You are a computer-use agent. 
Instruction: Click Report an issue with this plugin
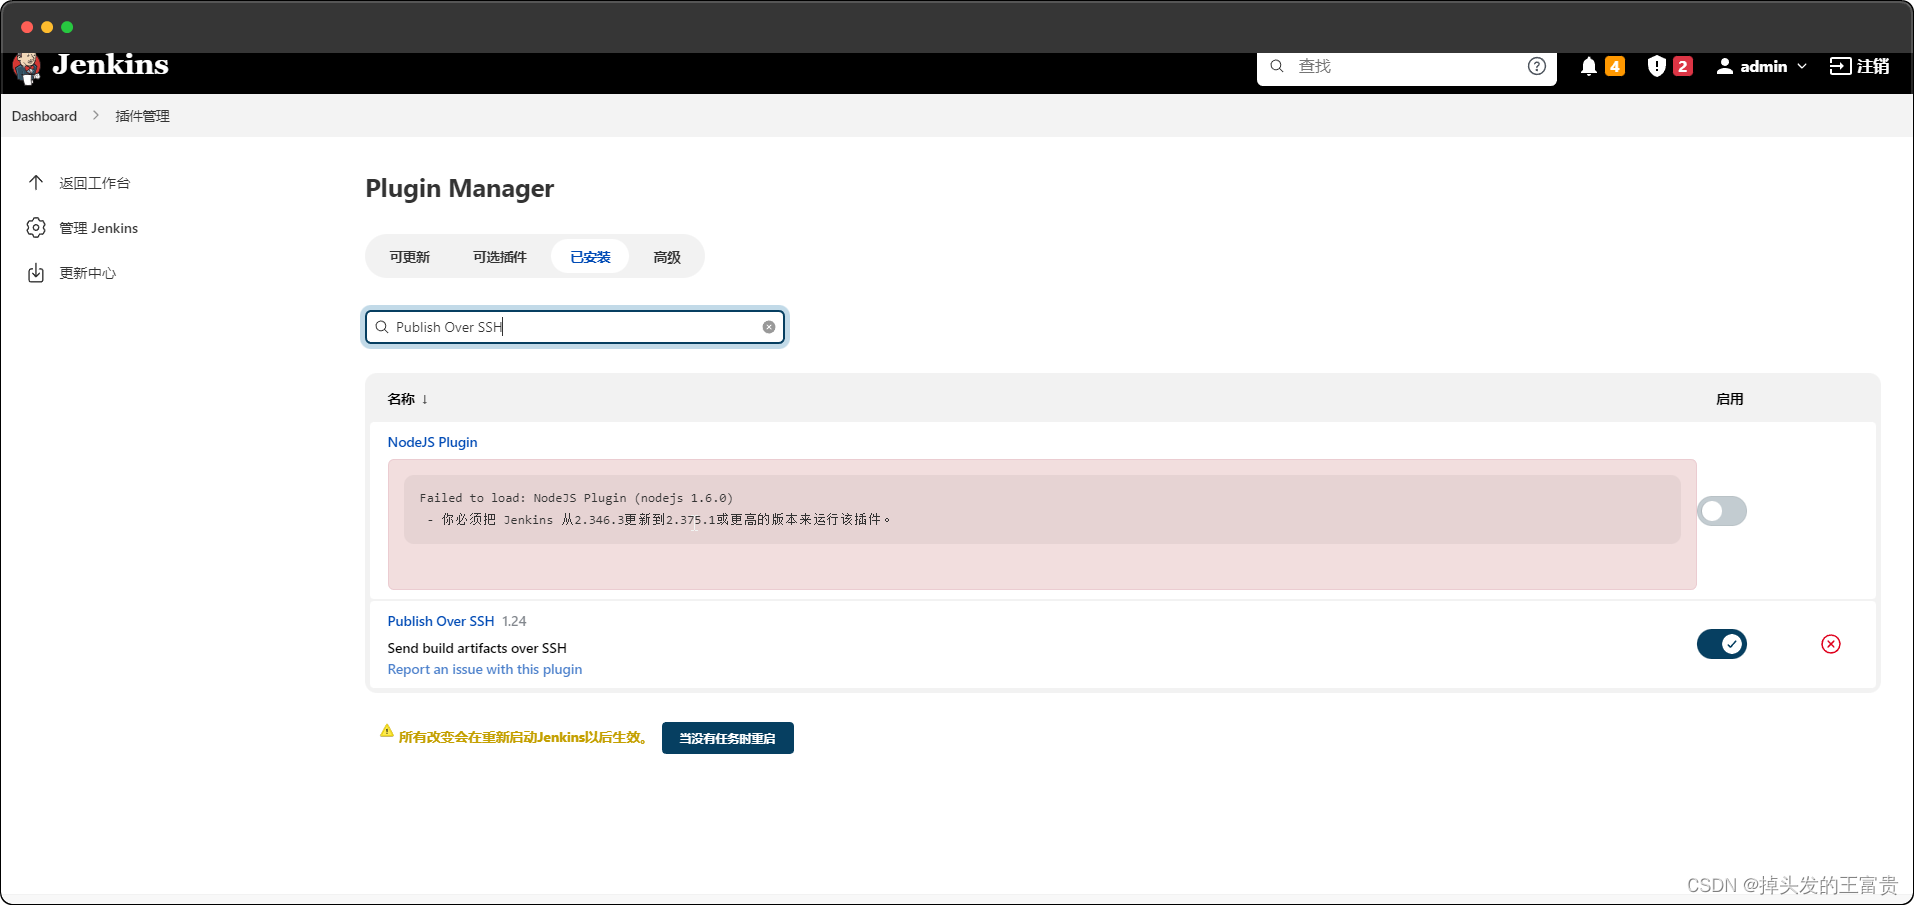pyautogui.click(x=485, y=669)
